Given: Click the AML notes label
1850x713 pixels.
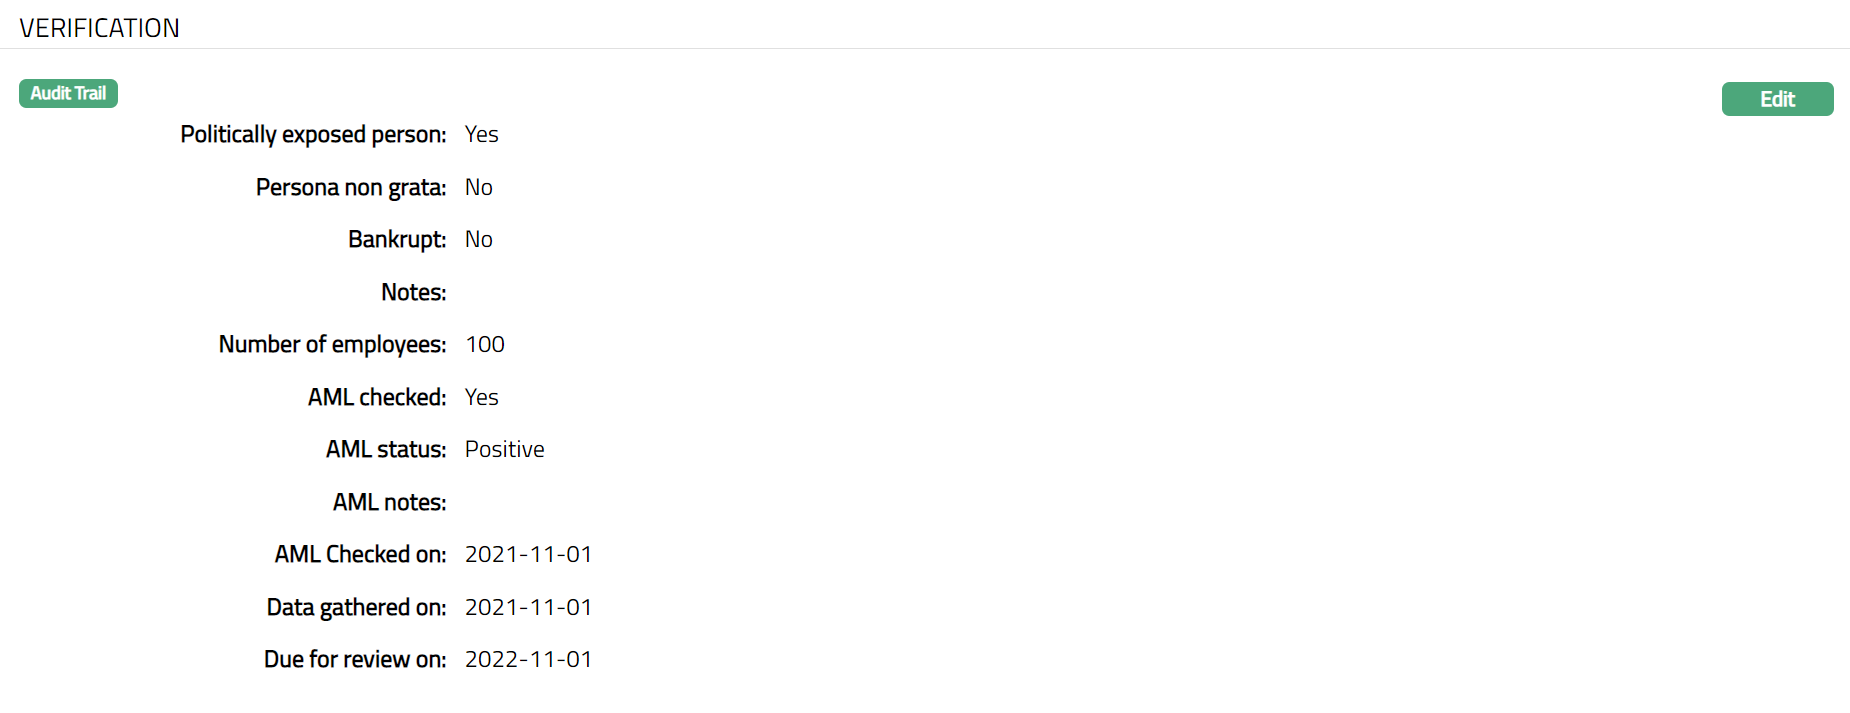Looking at the screenshot, I should [x=389, y=502].
